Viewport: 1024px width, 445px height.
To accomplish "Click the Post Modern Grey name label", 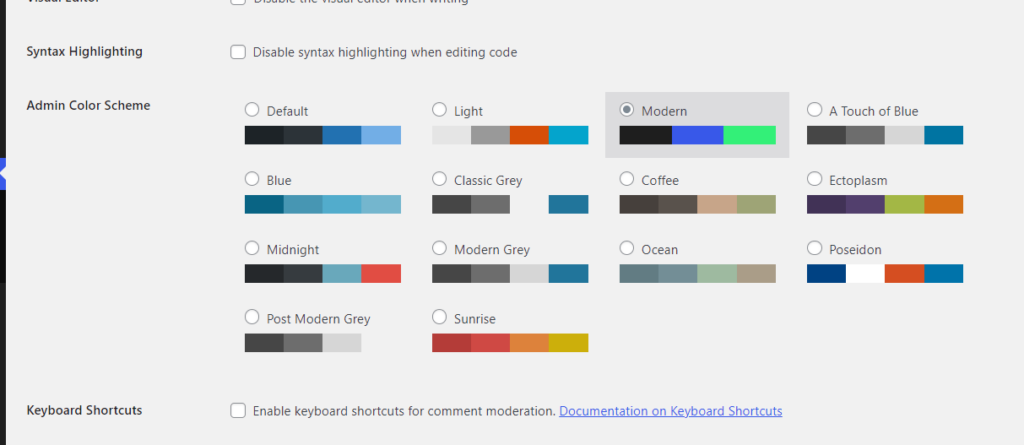I will point(318,319).
